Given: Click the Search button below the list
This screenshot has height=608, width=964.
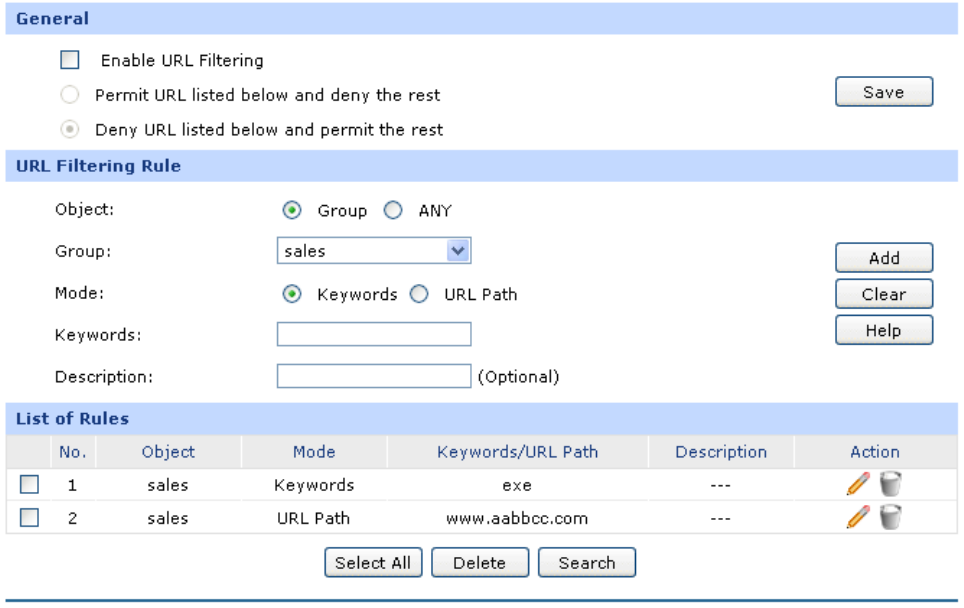Looking at the screenshot, I should 586,562.
